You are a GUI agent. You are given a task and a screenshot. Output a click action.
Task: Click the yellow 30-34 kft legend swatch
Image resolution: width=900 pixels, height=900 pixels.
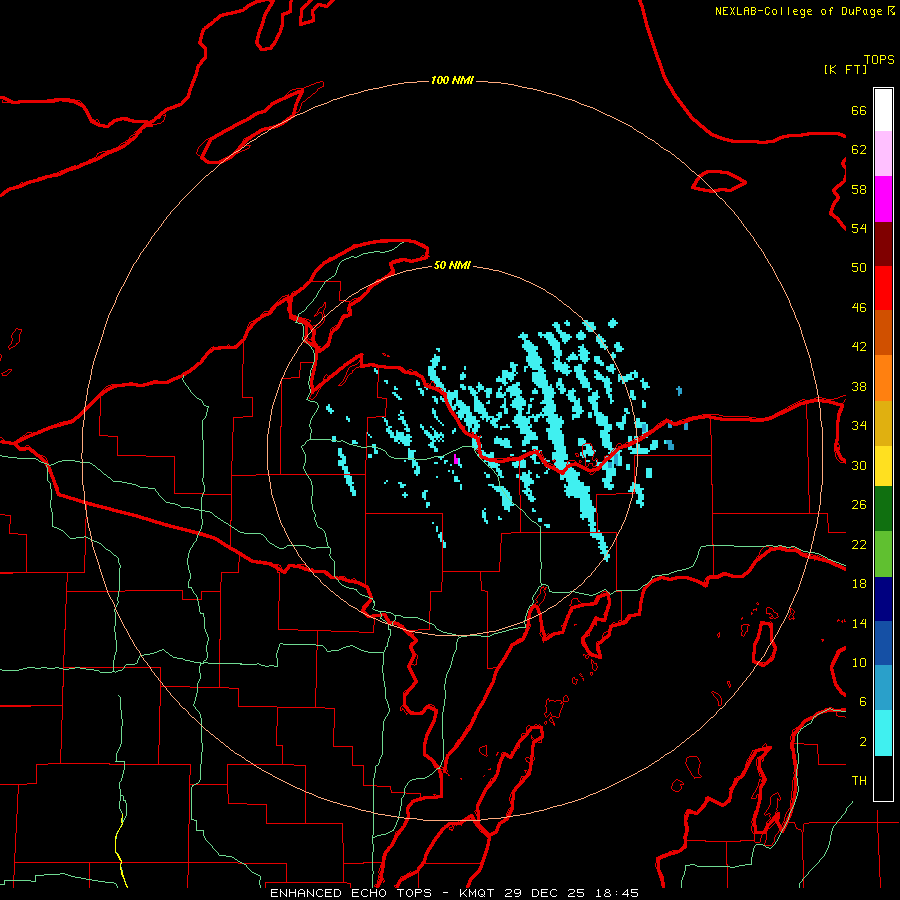tap(883, 466)
